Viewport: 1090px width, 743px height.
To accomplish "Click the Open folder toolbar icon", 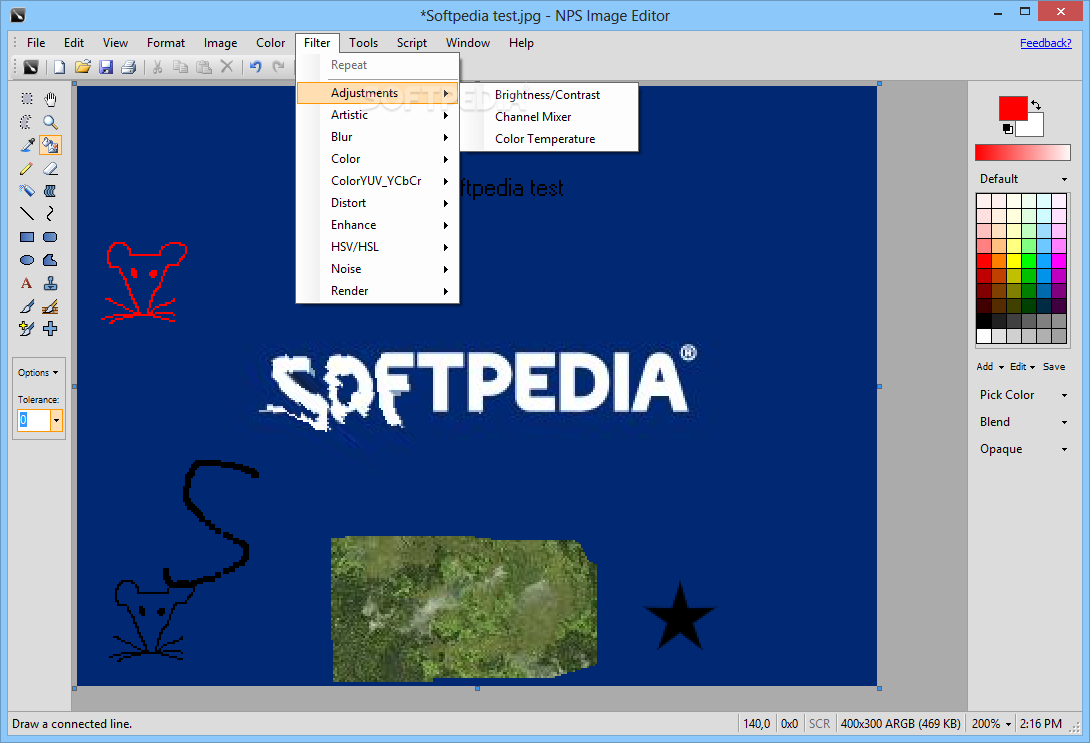I will [83, 67].
